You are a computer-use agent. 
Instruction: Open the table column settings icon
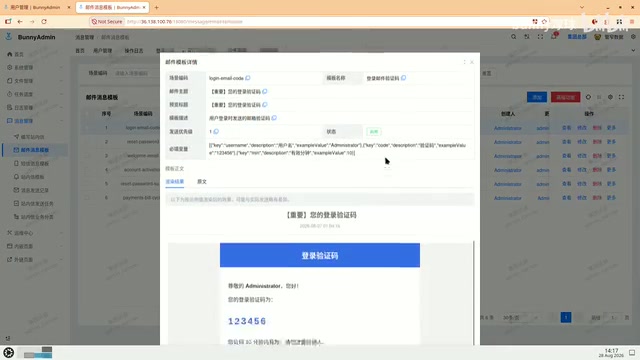click(610, 97)
